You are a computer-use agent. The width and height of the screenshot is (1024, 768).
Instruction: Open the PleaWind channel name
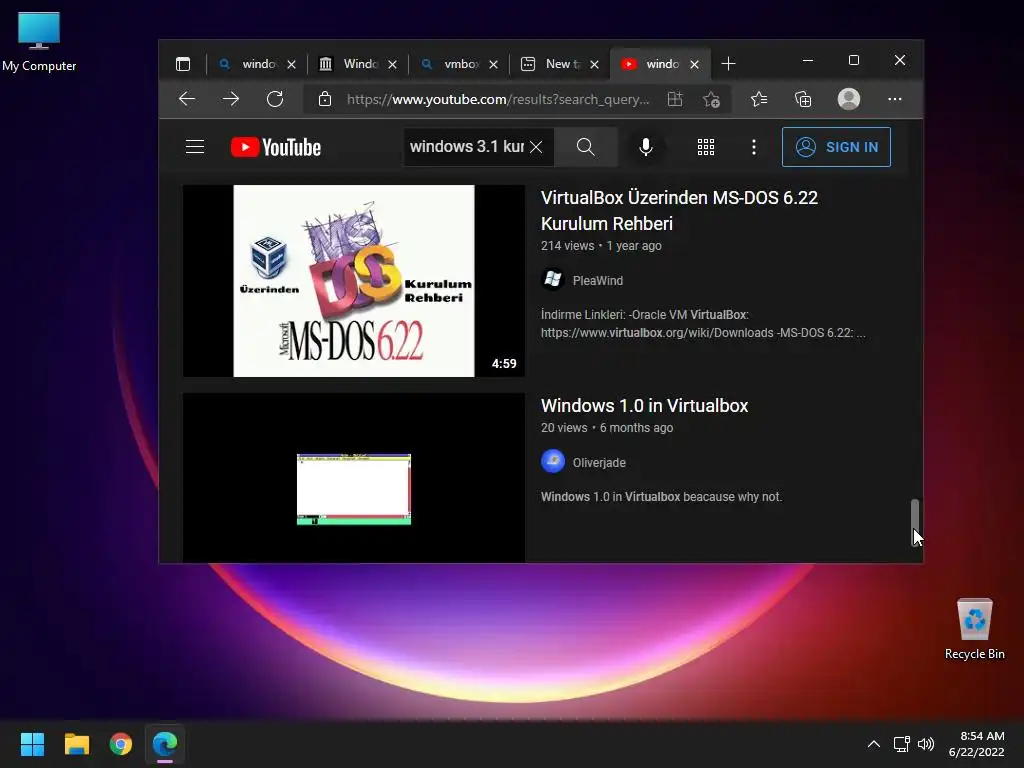598,281
